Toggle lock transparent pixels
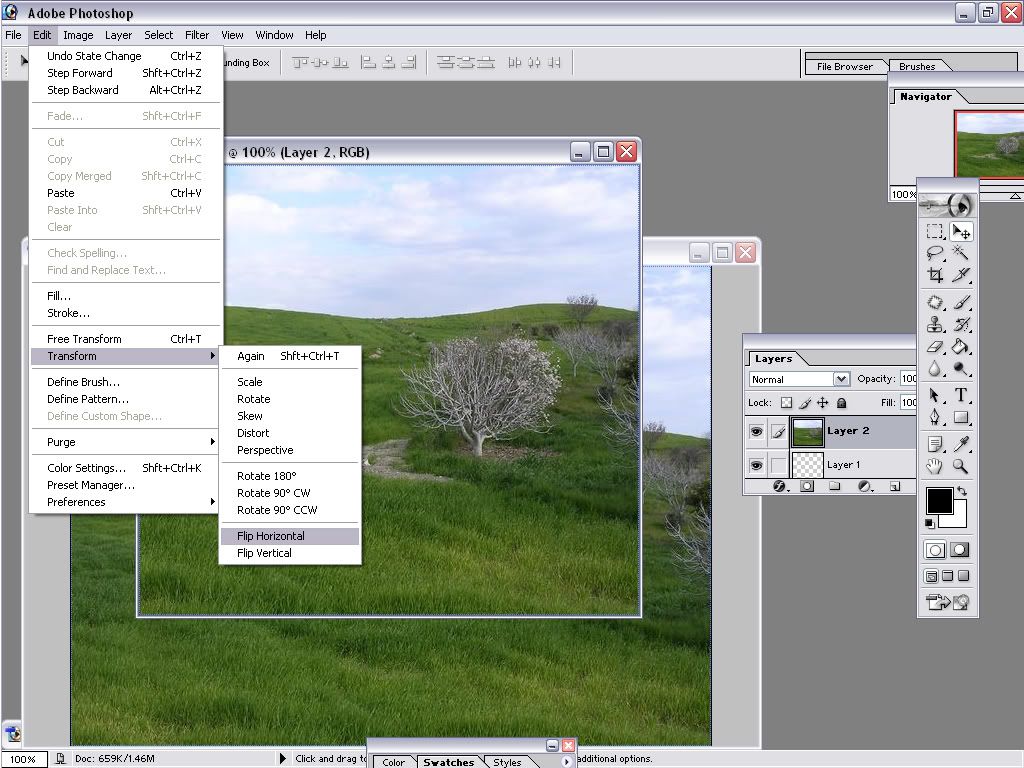 [x=787, y=403]
